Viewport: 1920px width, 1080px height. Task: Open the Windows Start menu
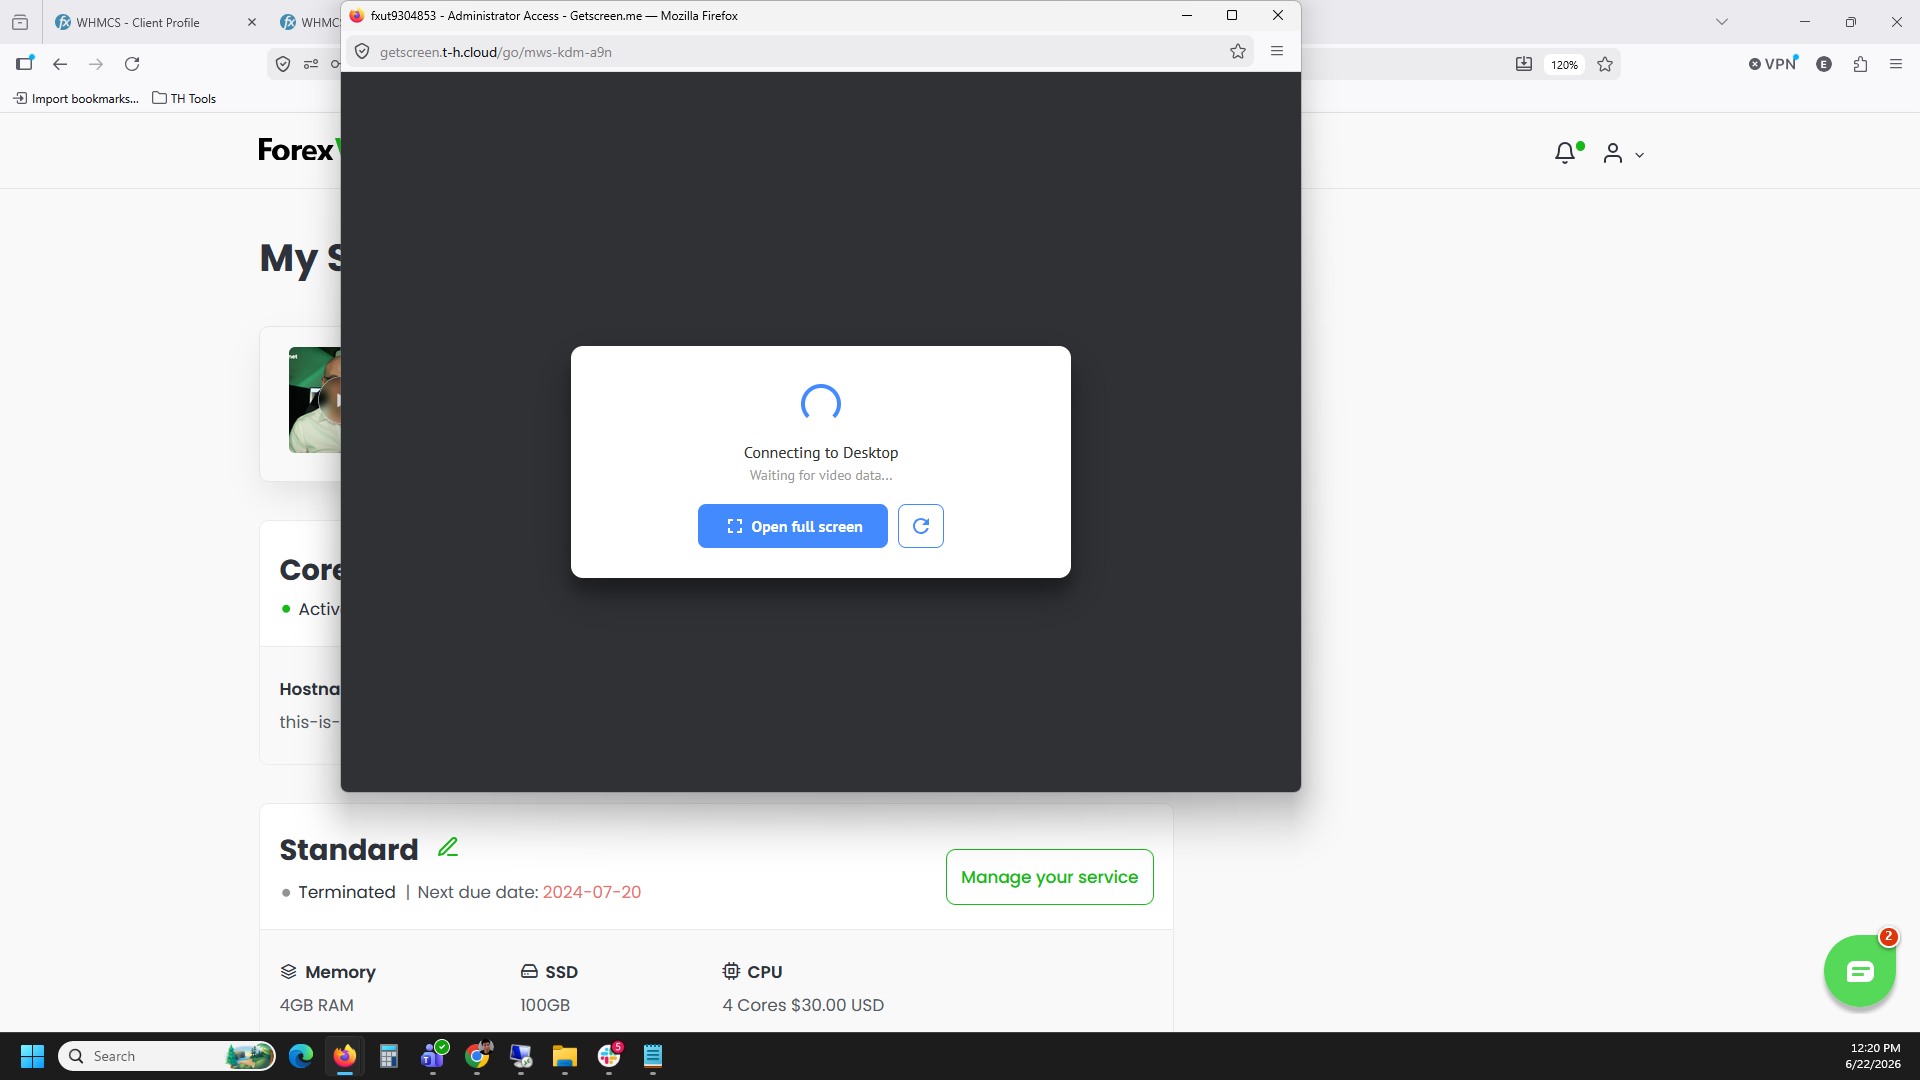[32, 1056]
